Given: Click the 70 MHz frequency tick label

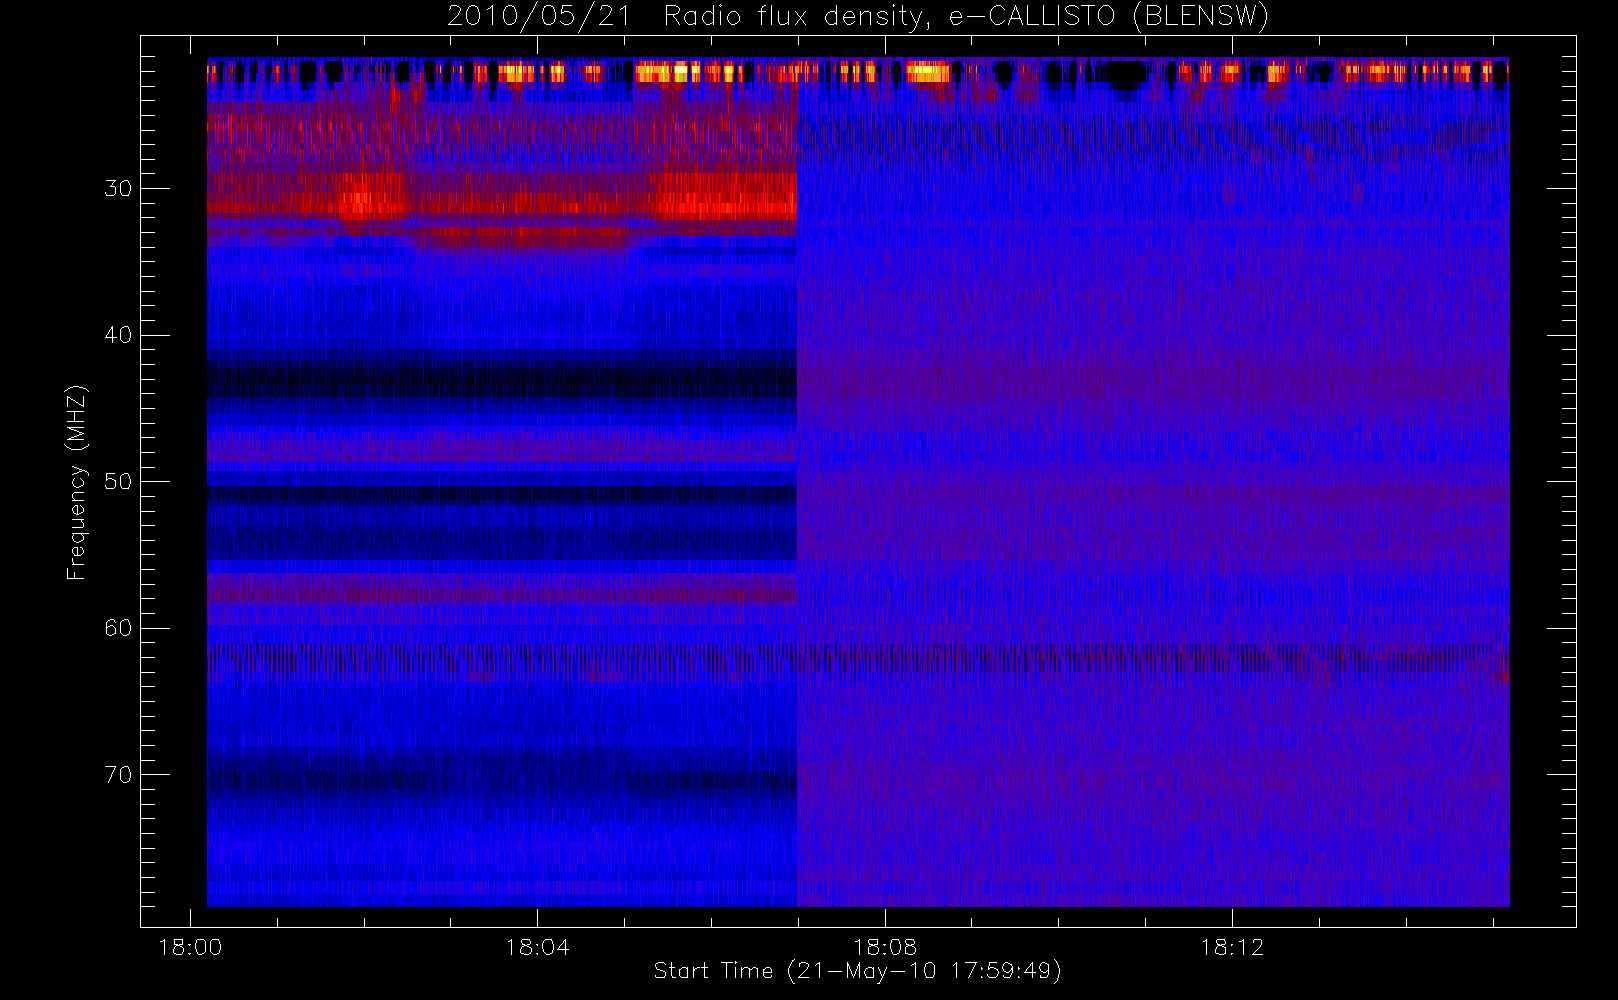Looking at the screenshot, I should [x=118, y=774].
